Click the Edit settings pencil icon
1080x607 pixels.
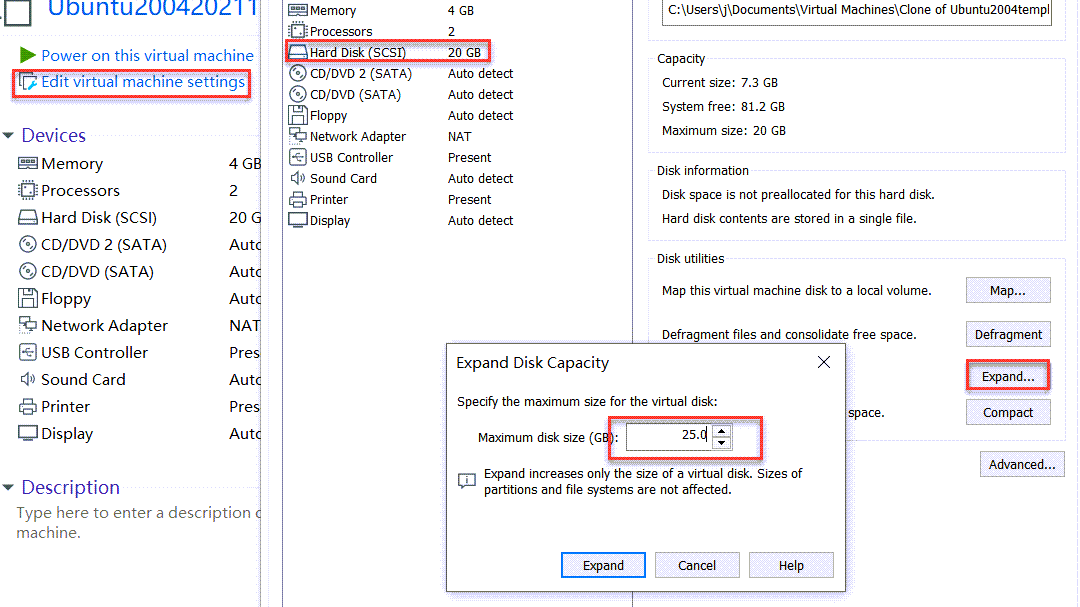(x=28, y=82)
